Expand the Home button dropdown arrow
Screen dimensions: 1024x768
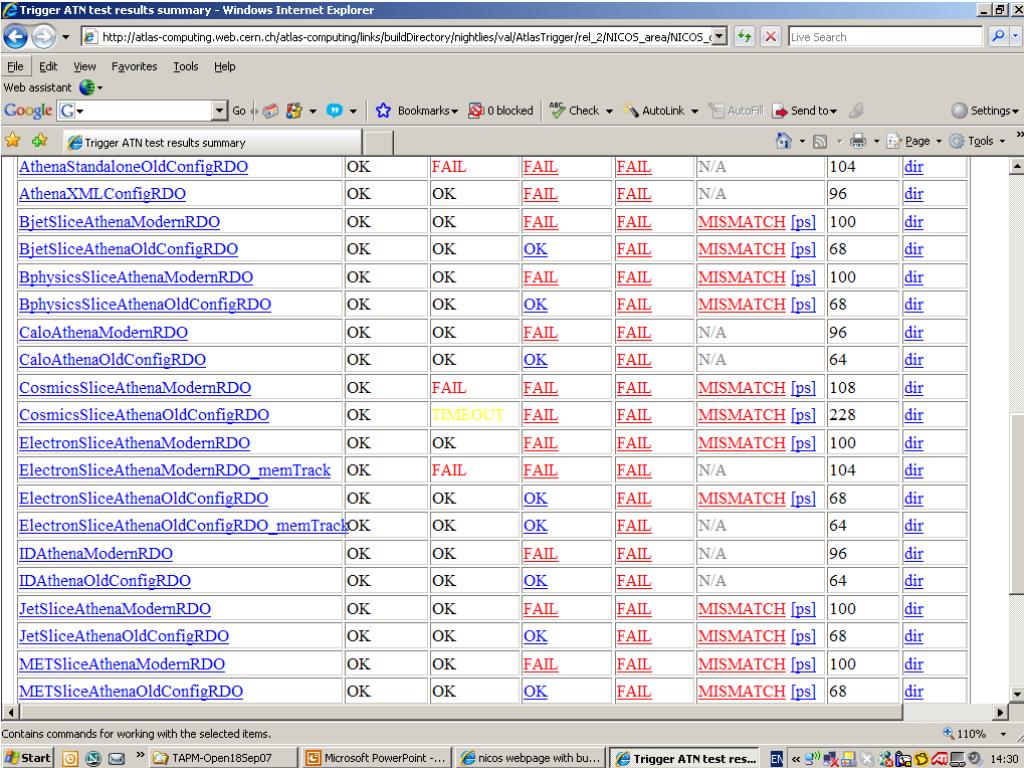point(803,141)
